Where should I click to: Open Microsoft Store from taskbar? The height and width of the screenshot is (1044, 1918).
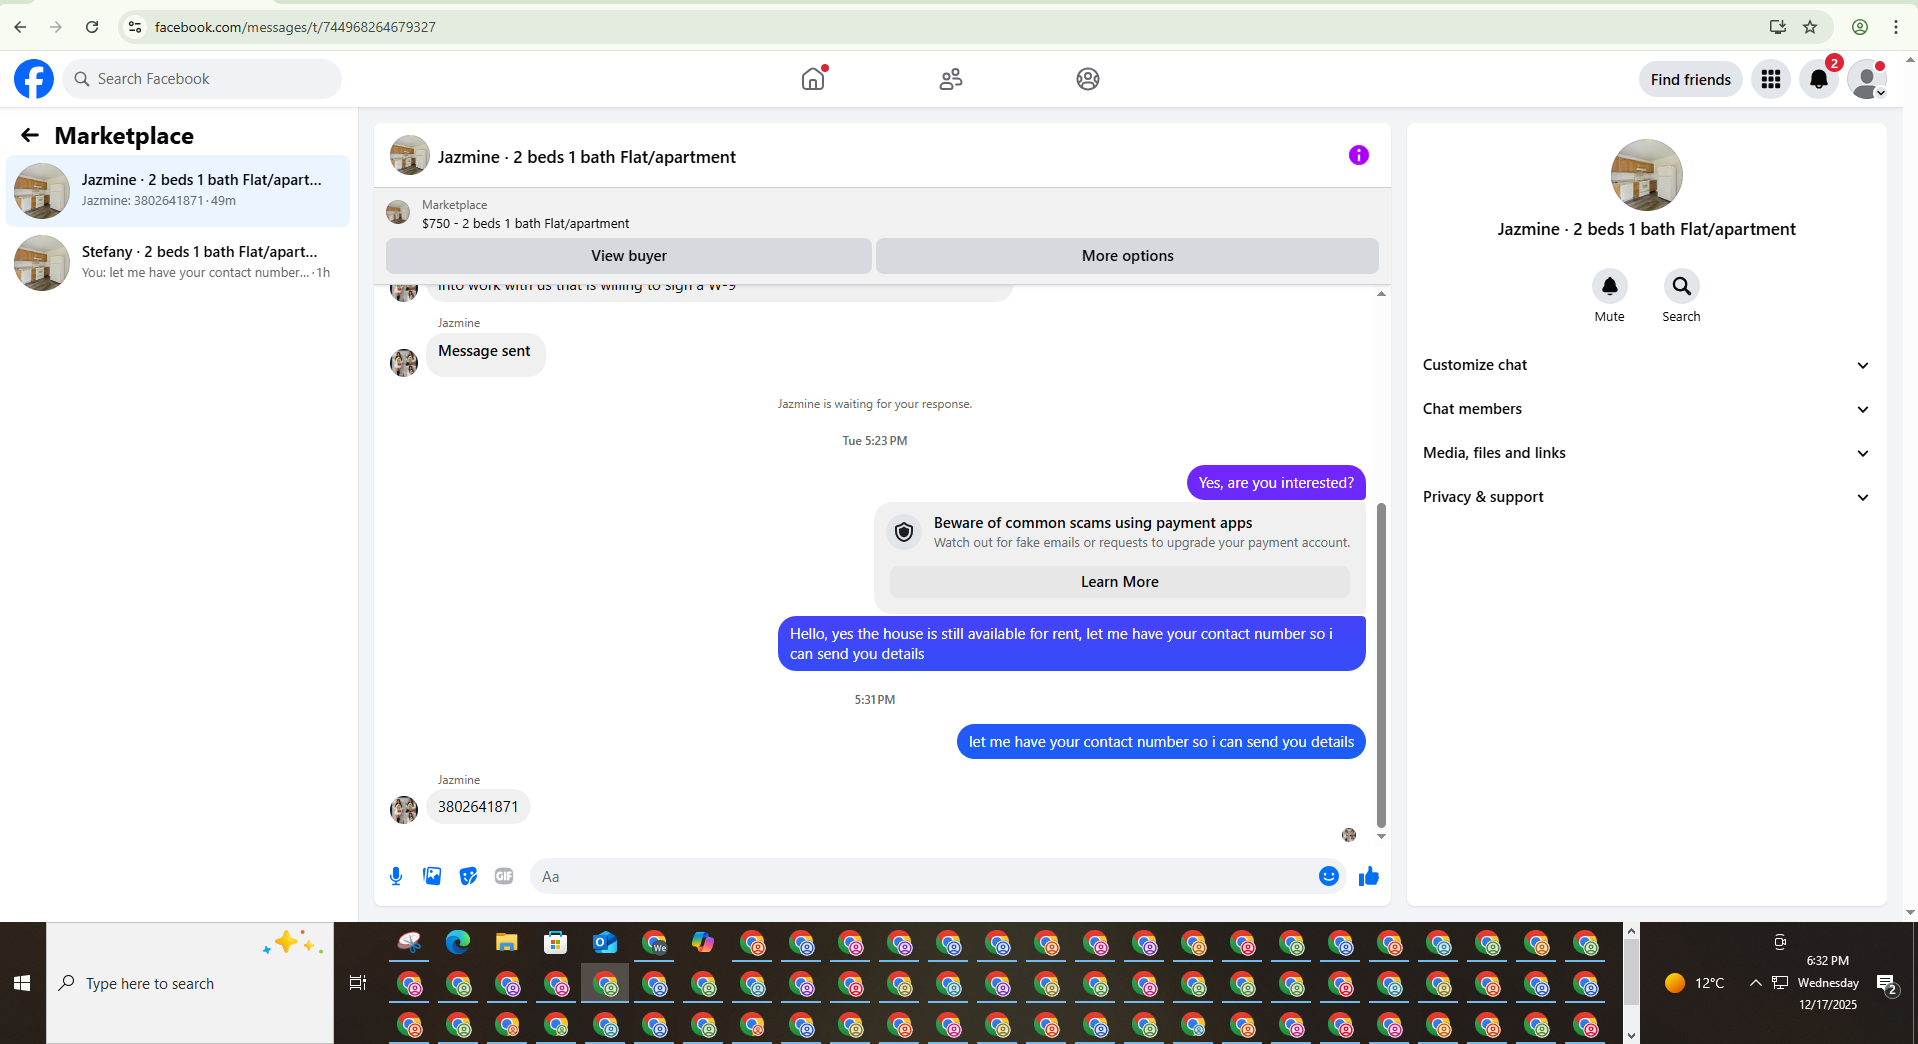[x=556, y=942]
